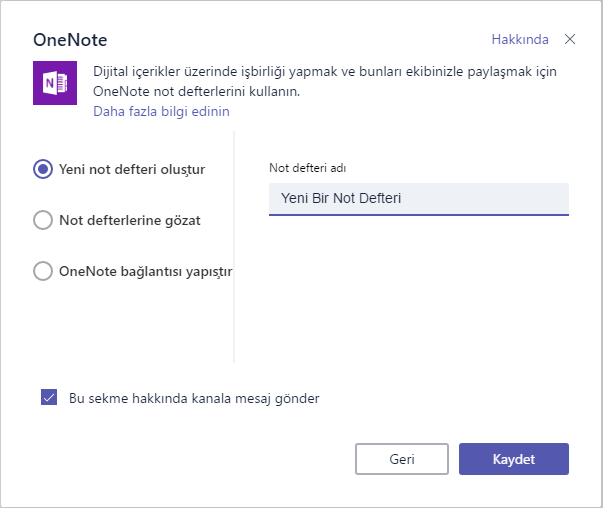Click the 'Yeni Bir Not Defteri' text in field
Screen dimensions: 603x508
[x=341, y=198]
